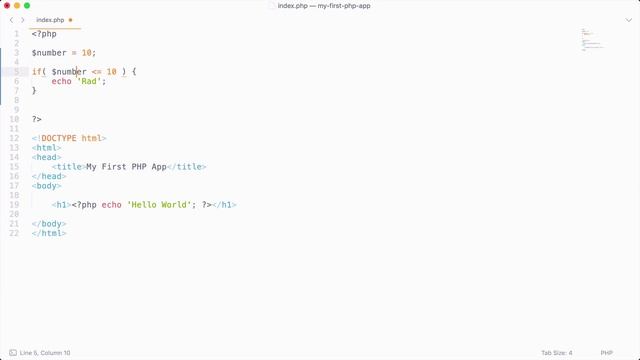Screen dimensions: 640x360
Task: Close the window with red button
Action: click(x=7, y=6)
